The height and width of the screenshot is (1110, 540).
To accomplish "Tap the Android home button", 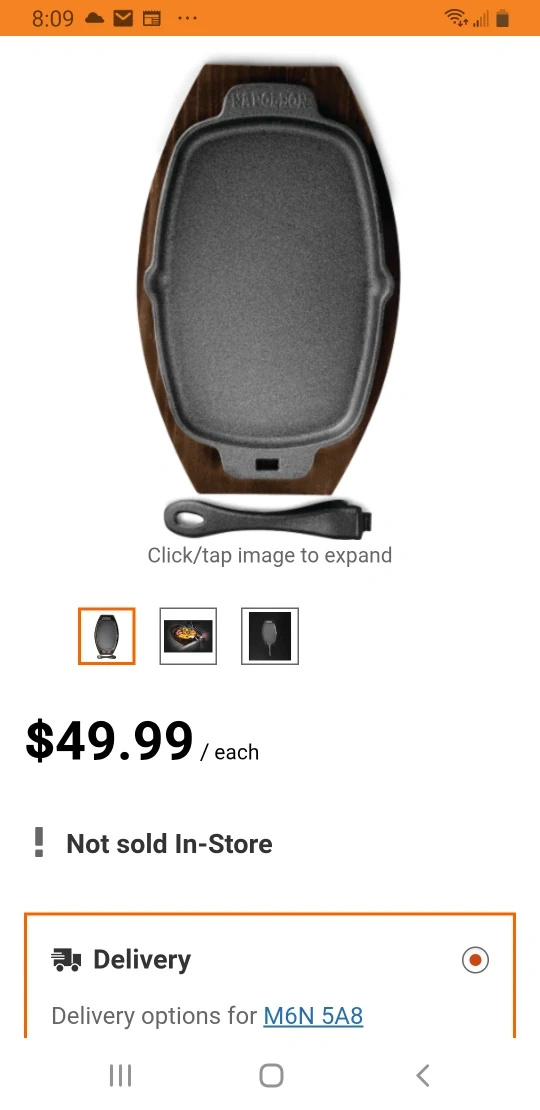I will [271, 1075].
